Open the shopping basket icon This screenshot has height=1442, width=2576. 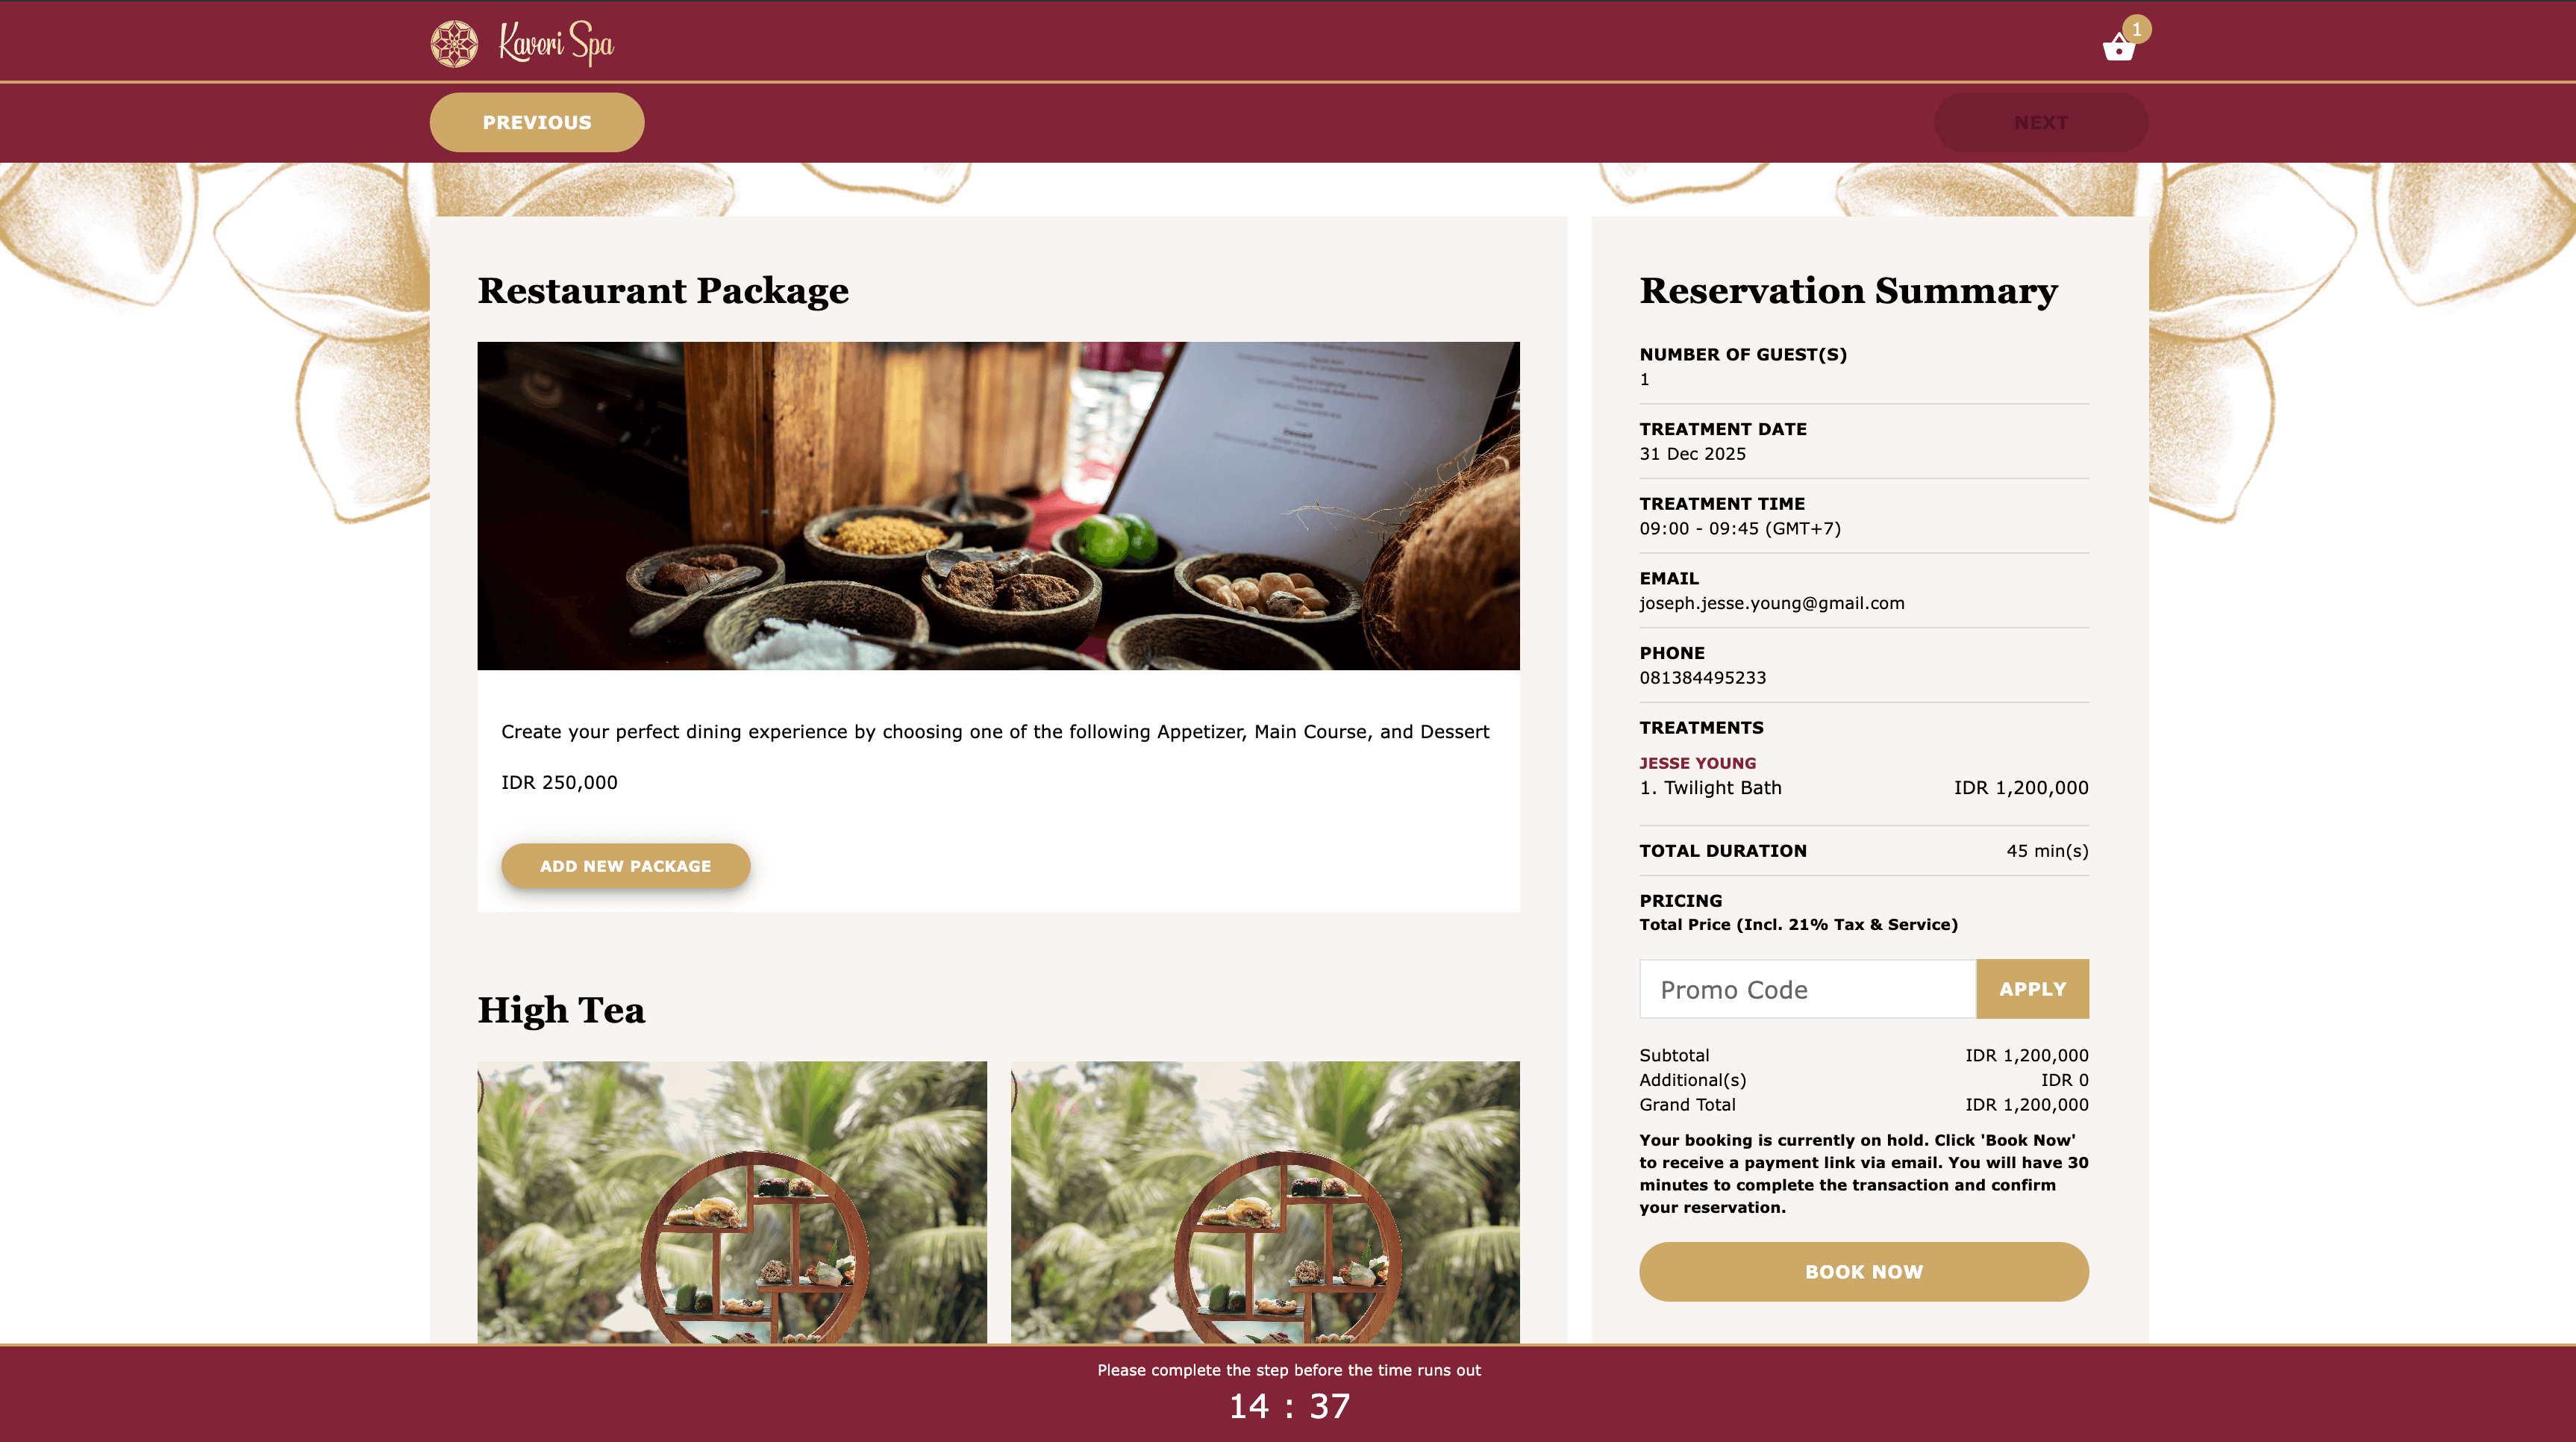2118,47
